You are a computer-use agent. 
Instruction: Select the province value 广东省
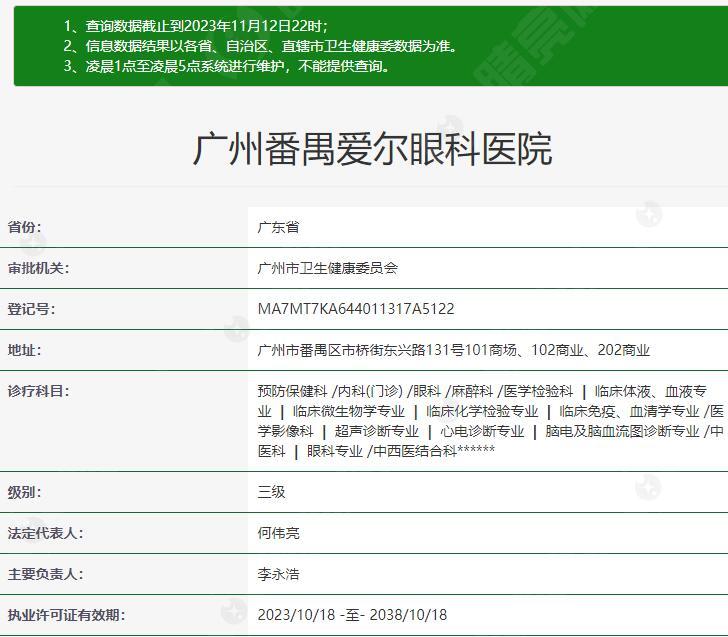[278, 228]
